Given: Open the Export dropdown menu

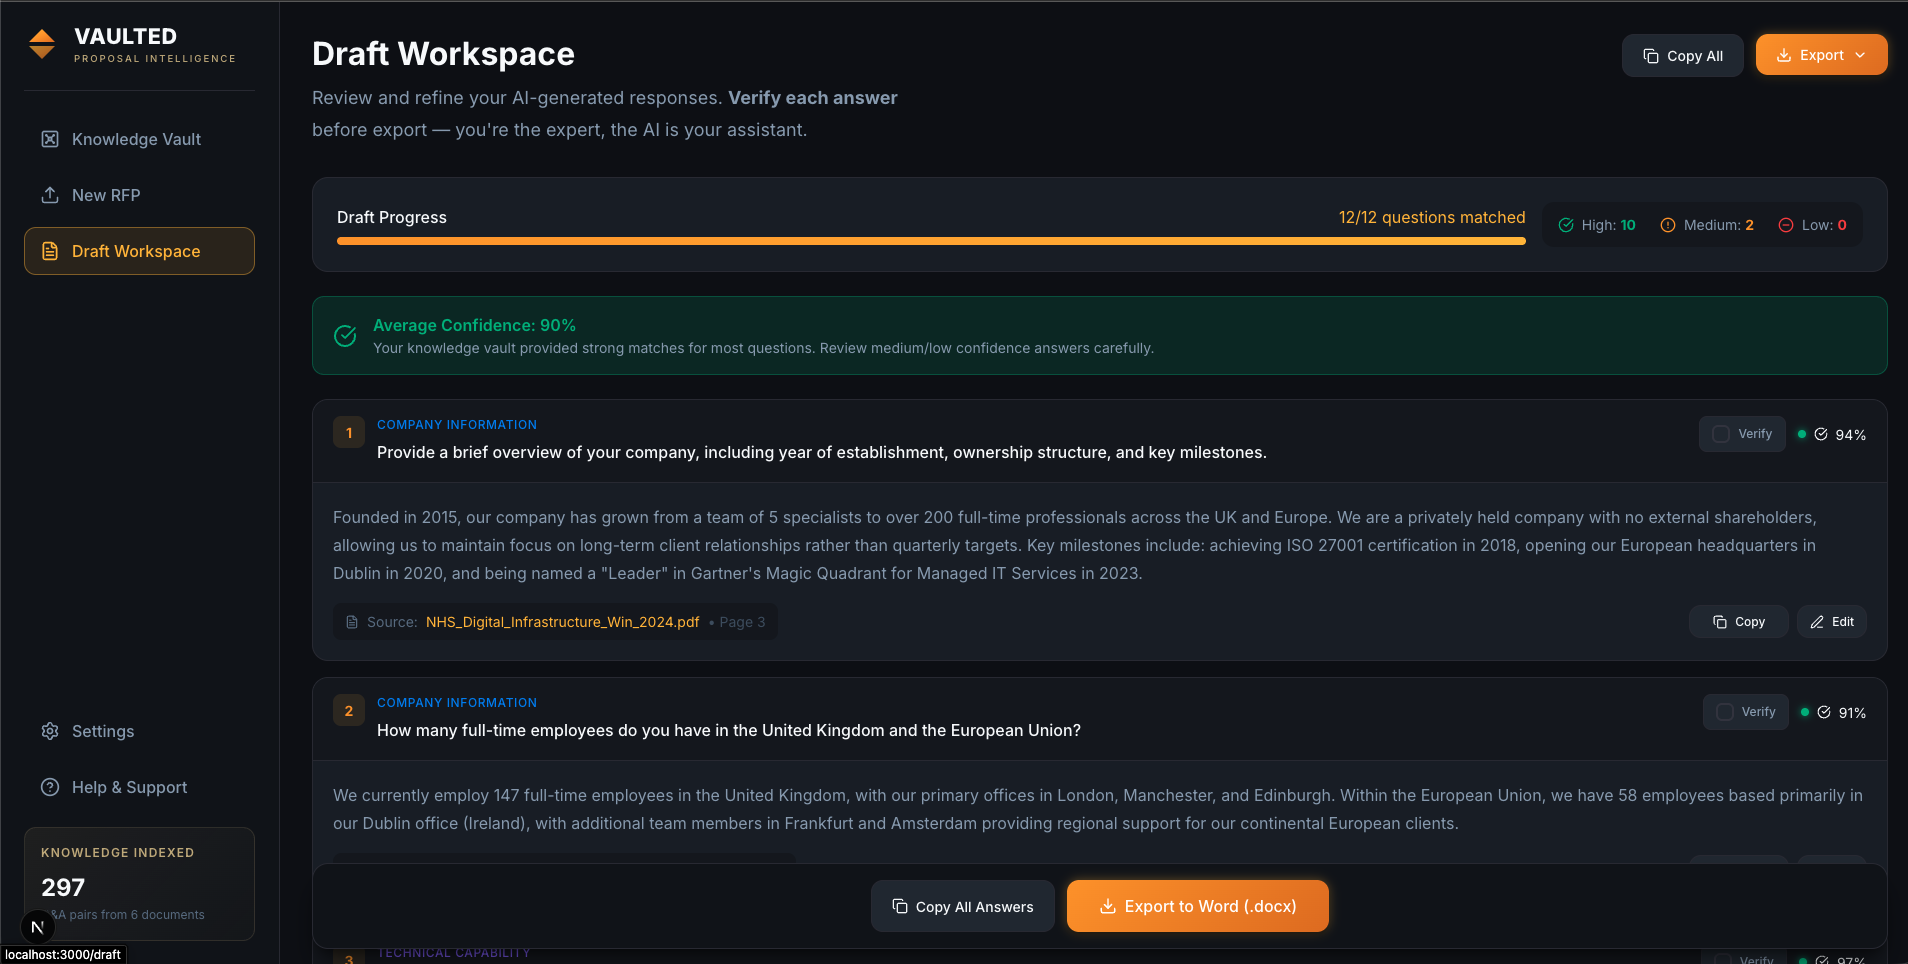Looking at the screenshot, I should (1821, 55).
